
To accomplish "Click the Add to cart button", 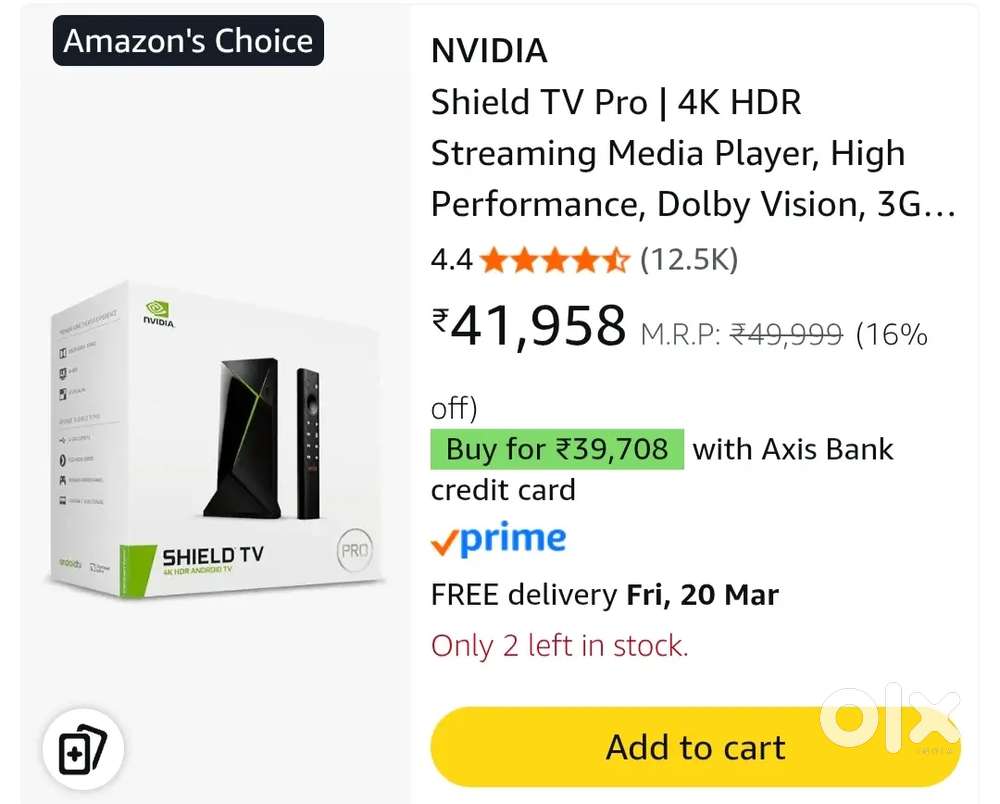I will pos(695,747).
